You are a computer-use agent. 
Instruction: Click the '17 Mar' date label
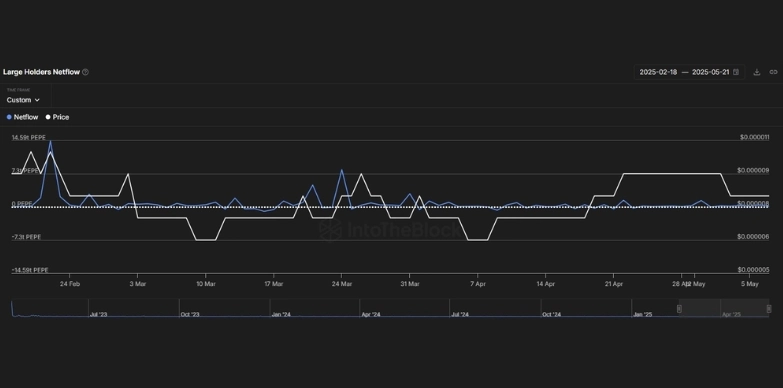click(x=274, y=284)
